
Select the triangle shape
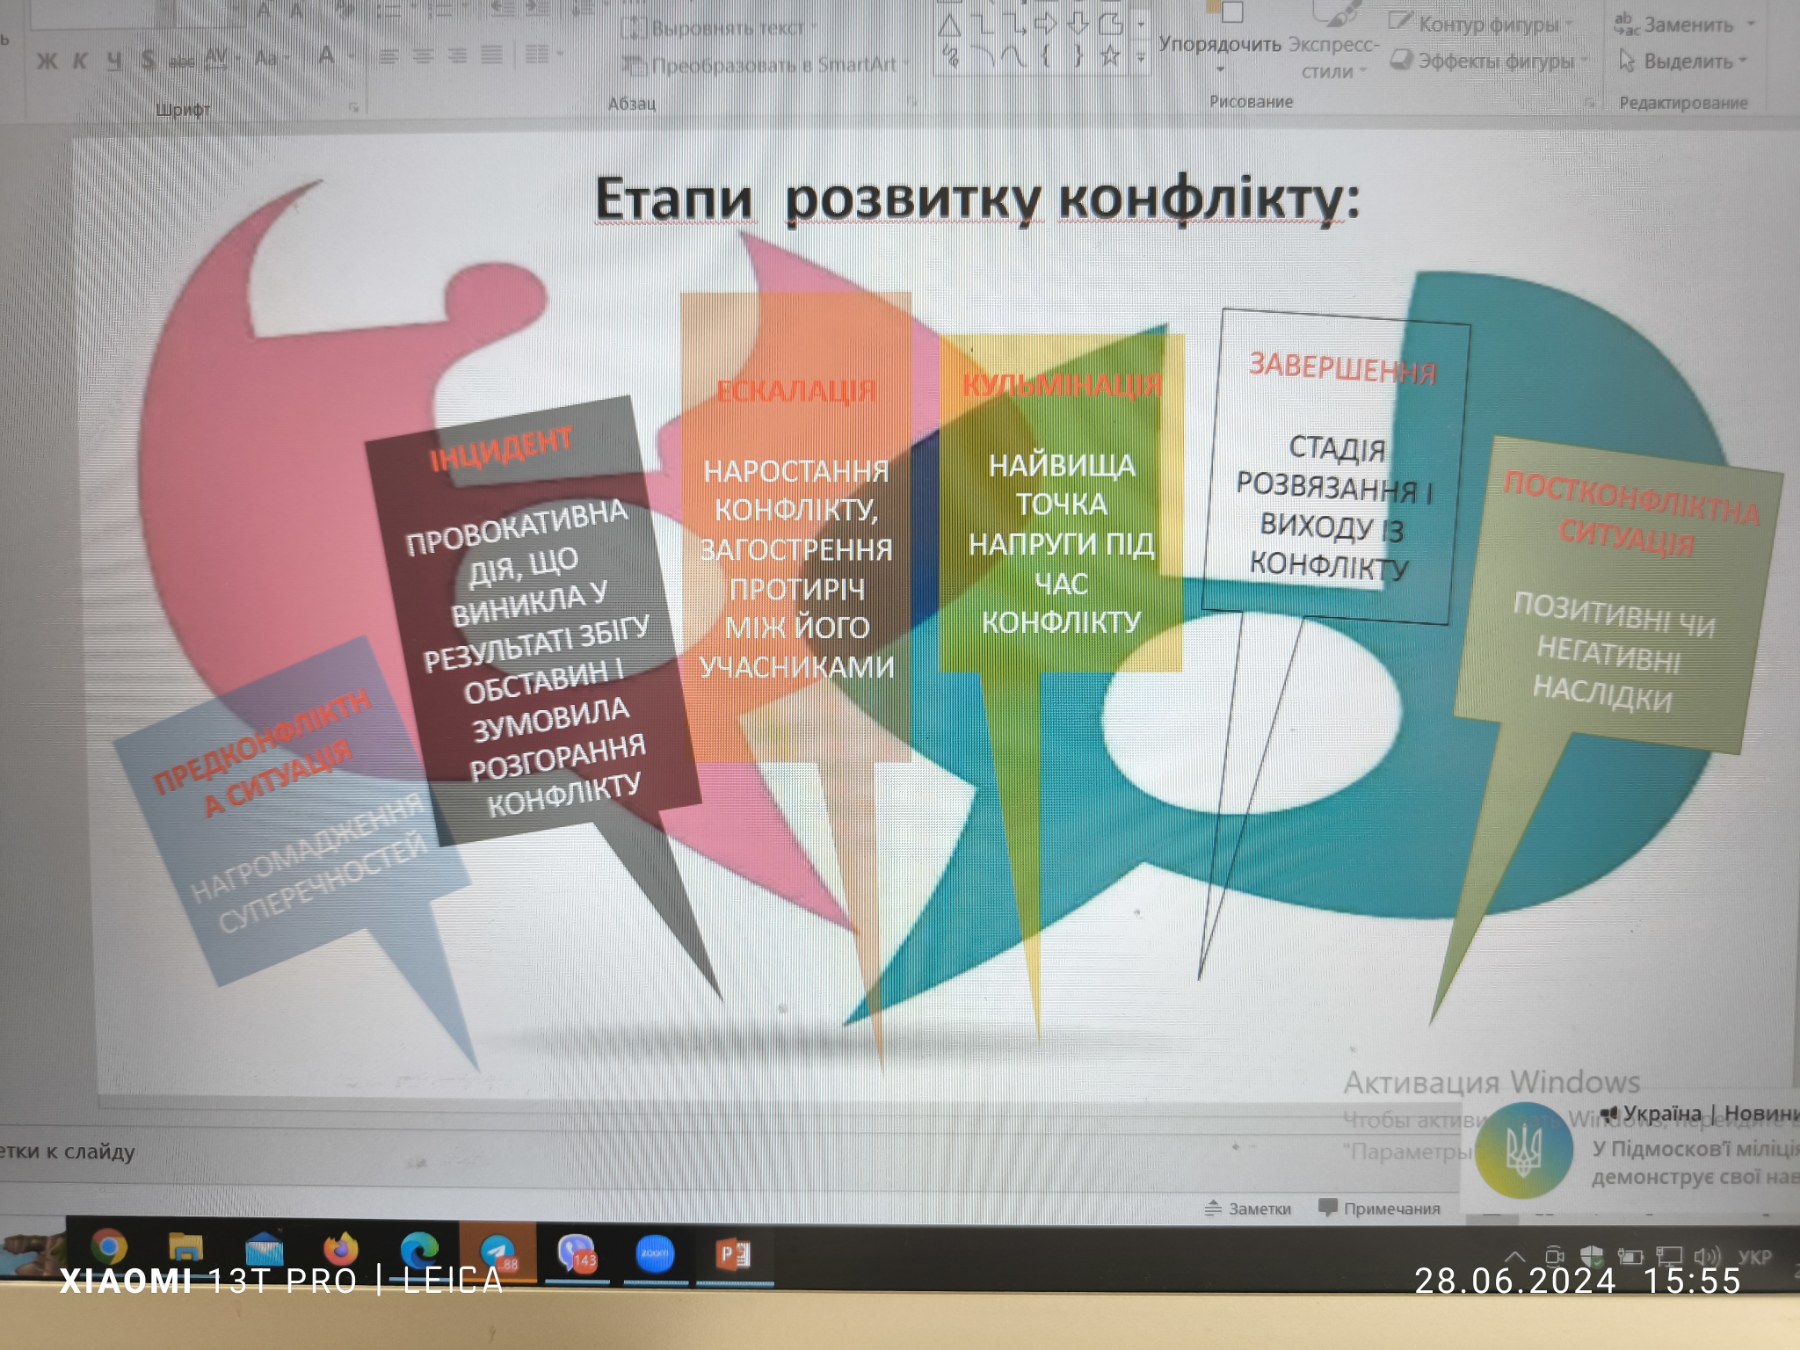(x=950, y=25)
